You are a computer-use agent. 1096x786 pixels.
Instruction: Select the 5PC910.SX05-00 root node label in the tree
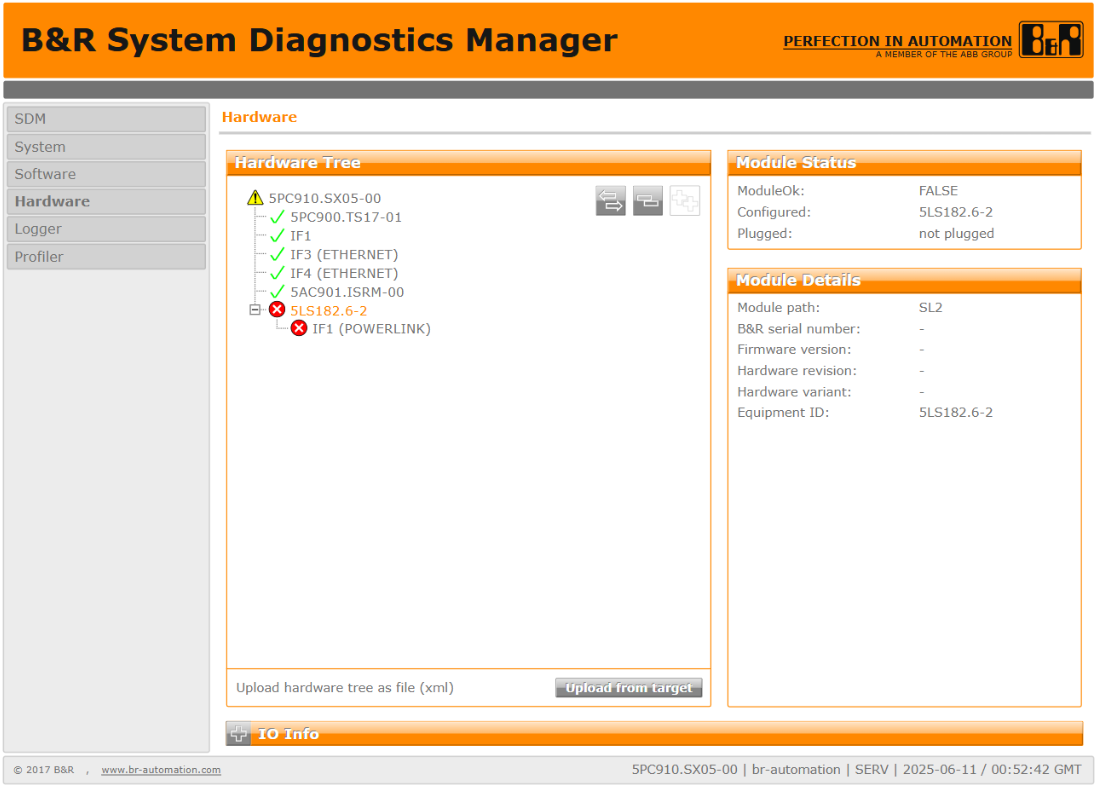tap(325, 199)
